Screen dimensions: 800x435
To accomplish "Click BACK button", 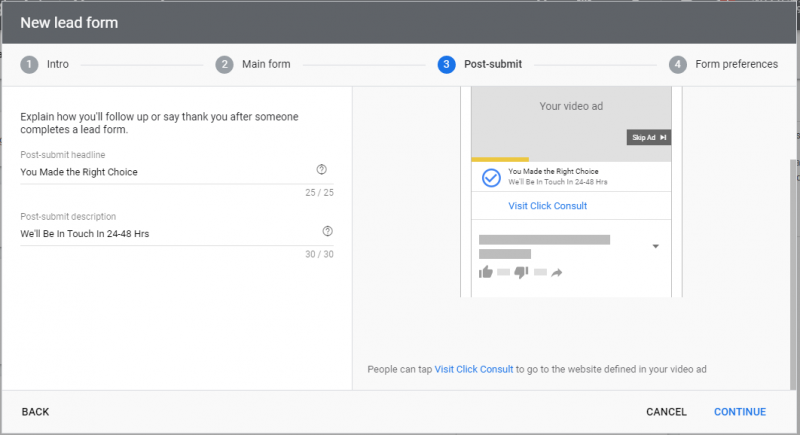I will (x=35, y=412).
